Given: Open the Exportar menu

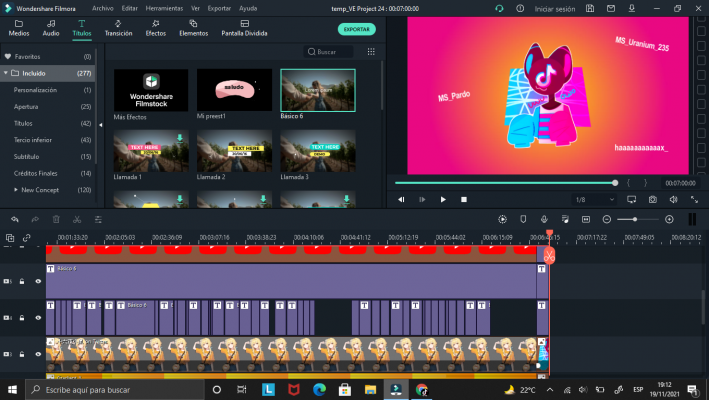Looking at the screenshot, I should (219, 8).
